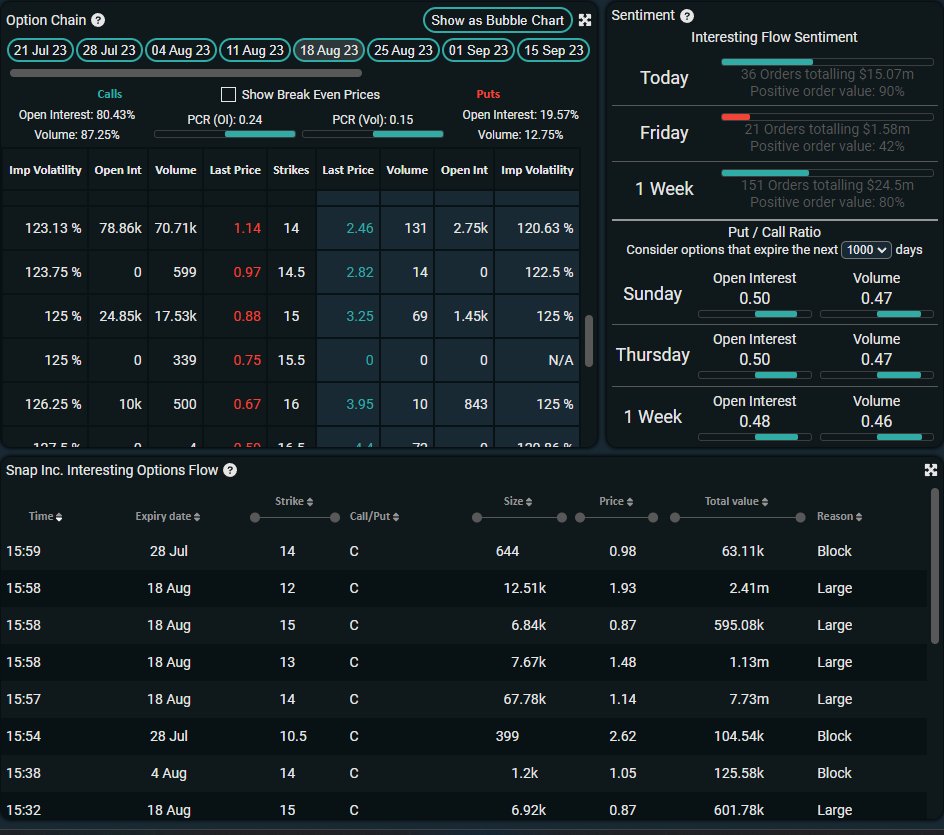Sort the flow table by Total value
The height and width of the screenshot is (835, 944).
(736, 501)
